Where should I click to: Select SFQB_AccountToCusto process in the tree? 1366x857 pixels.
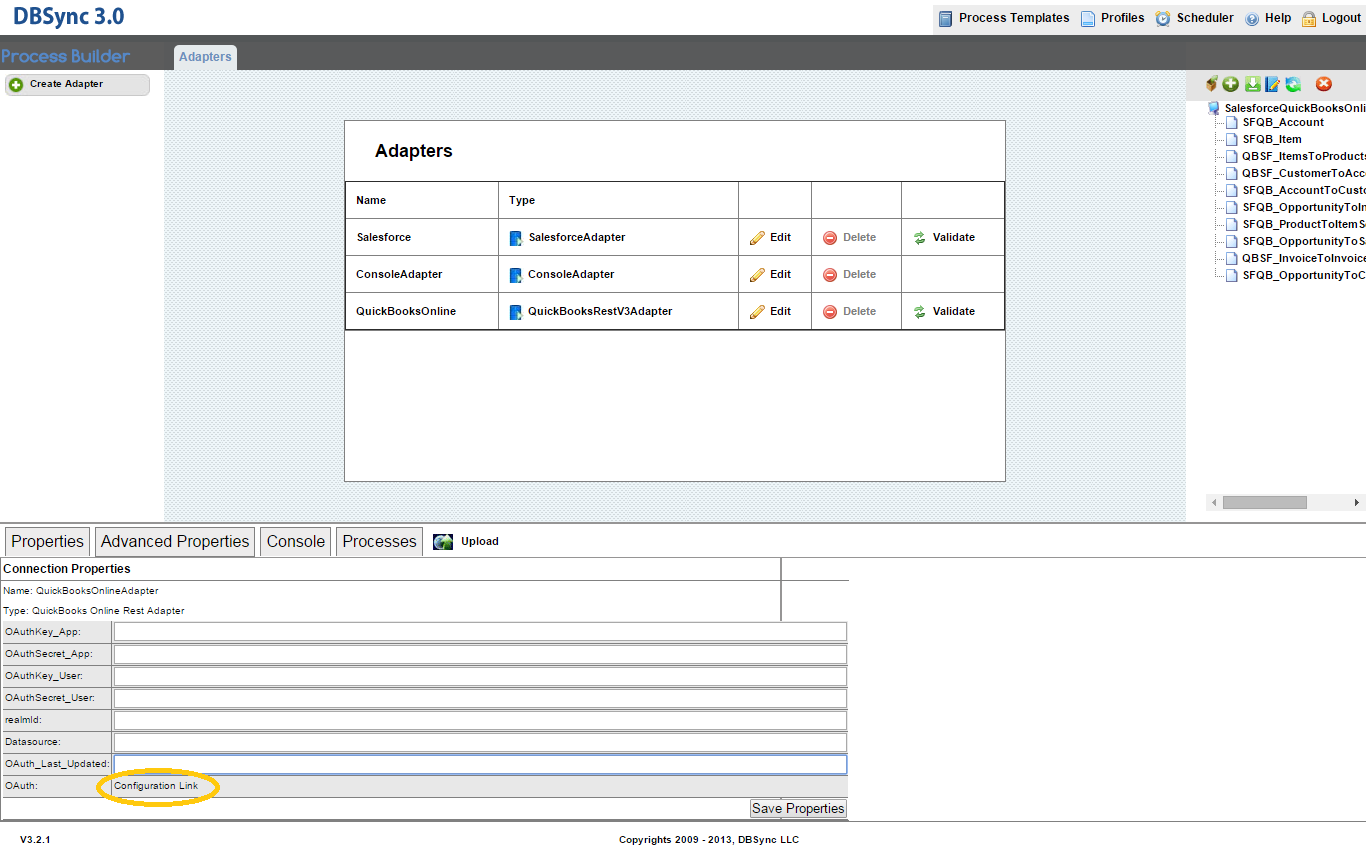[x=1304, y=190]
